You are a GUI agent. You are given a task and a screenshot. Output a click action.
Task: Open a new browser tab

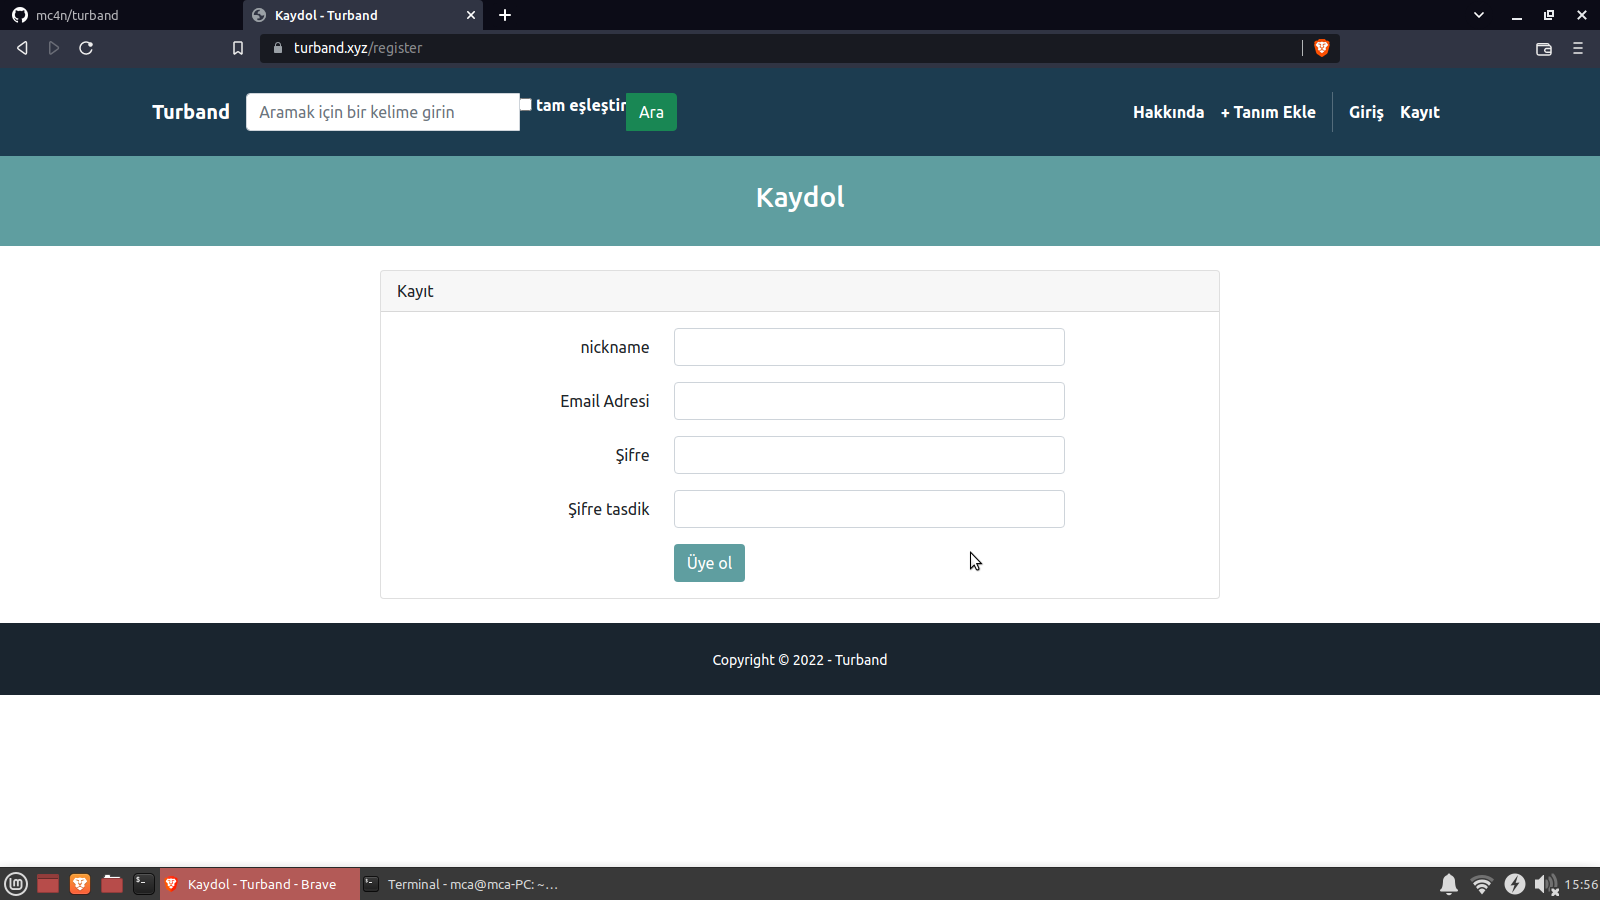pos(505,15)
